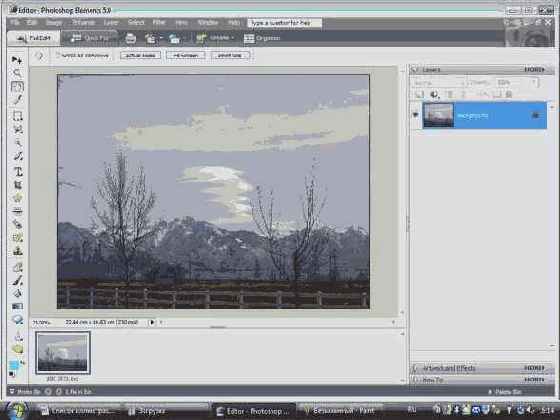The height and width of the screenshot is (420, 560).
Task: Hide the Background layer eye icon
Action: click(415, 115)
